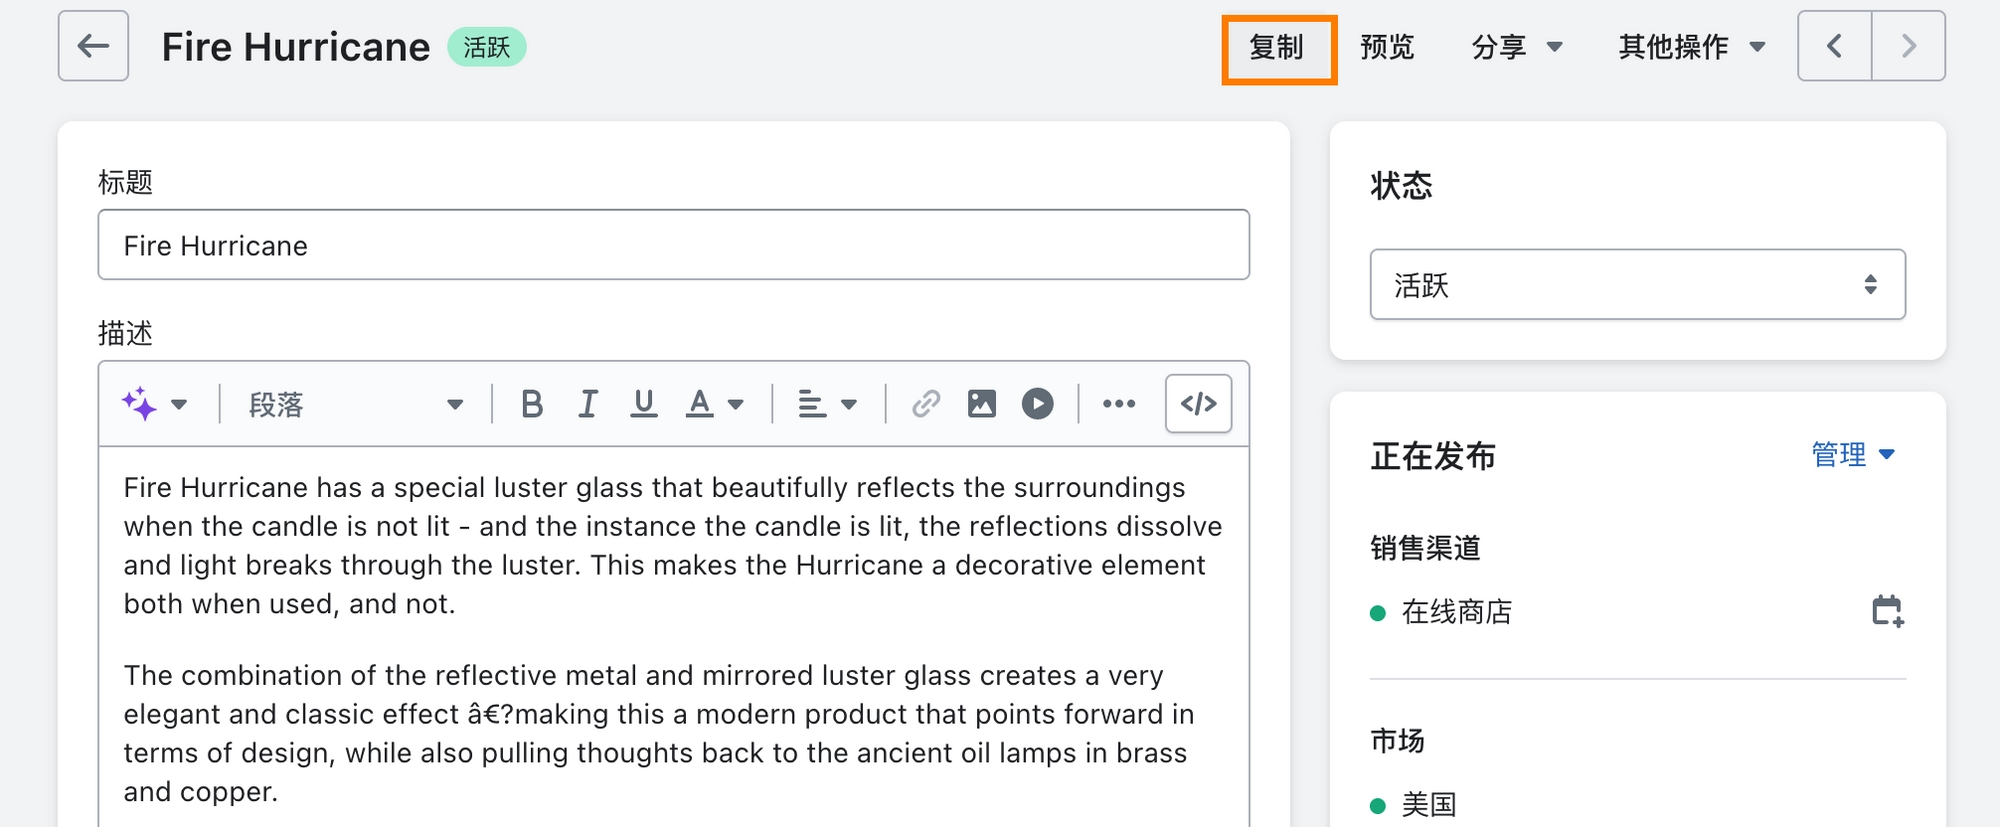Click the 复制 duplicate button
Viewport: 2000px width, 827px height.
[1278, 47]
